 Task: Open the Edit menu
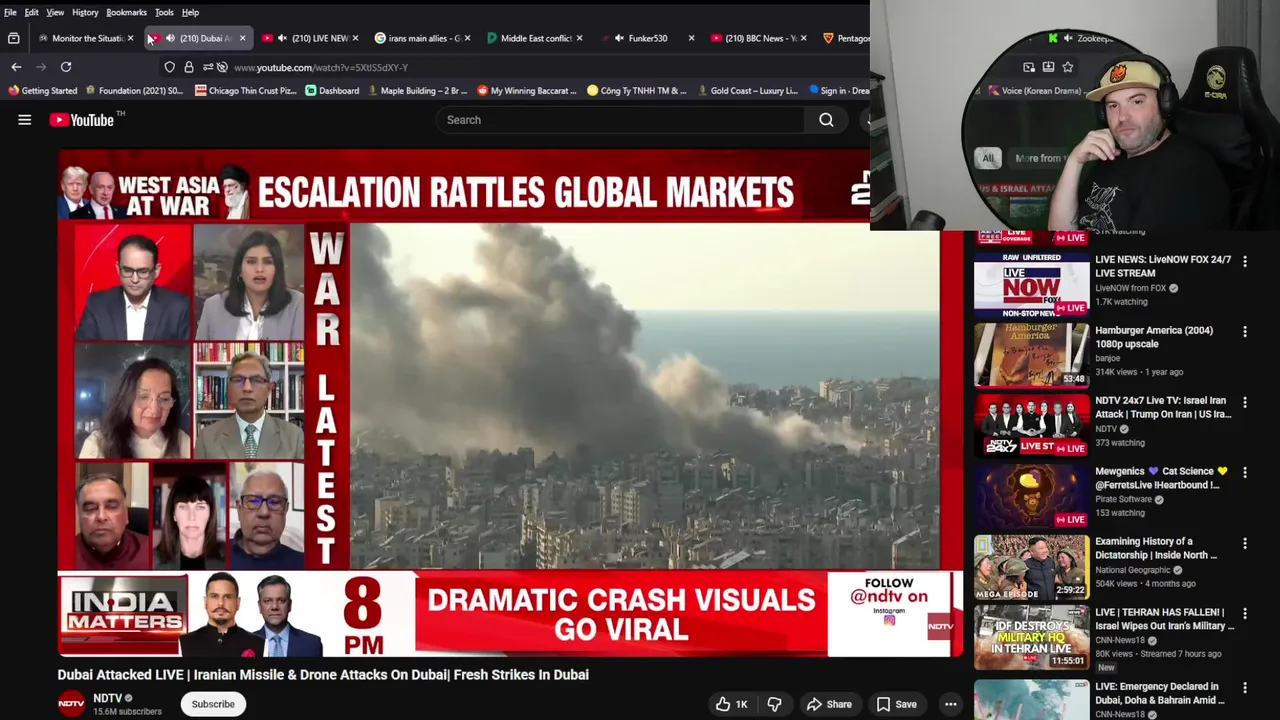(32, 12)
